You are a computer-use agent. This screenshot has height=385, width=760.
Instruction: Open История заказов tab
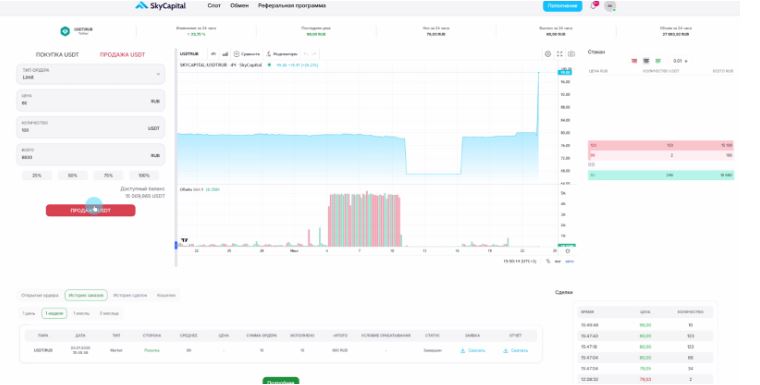pos(86,295)
